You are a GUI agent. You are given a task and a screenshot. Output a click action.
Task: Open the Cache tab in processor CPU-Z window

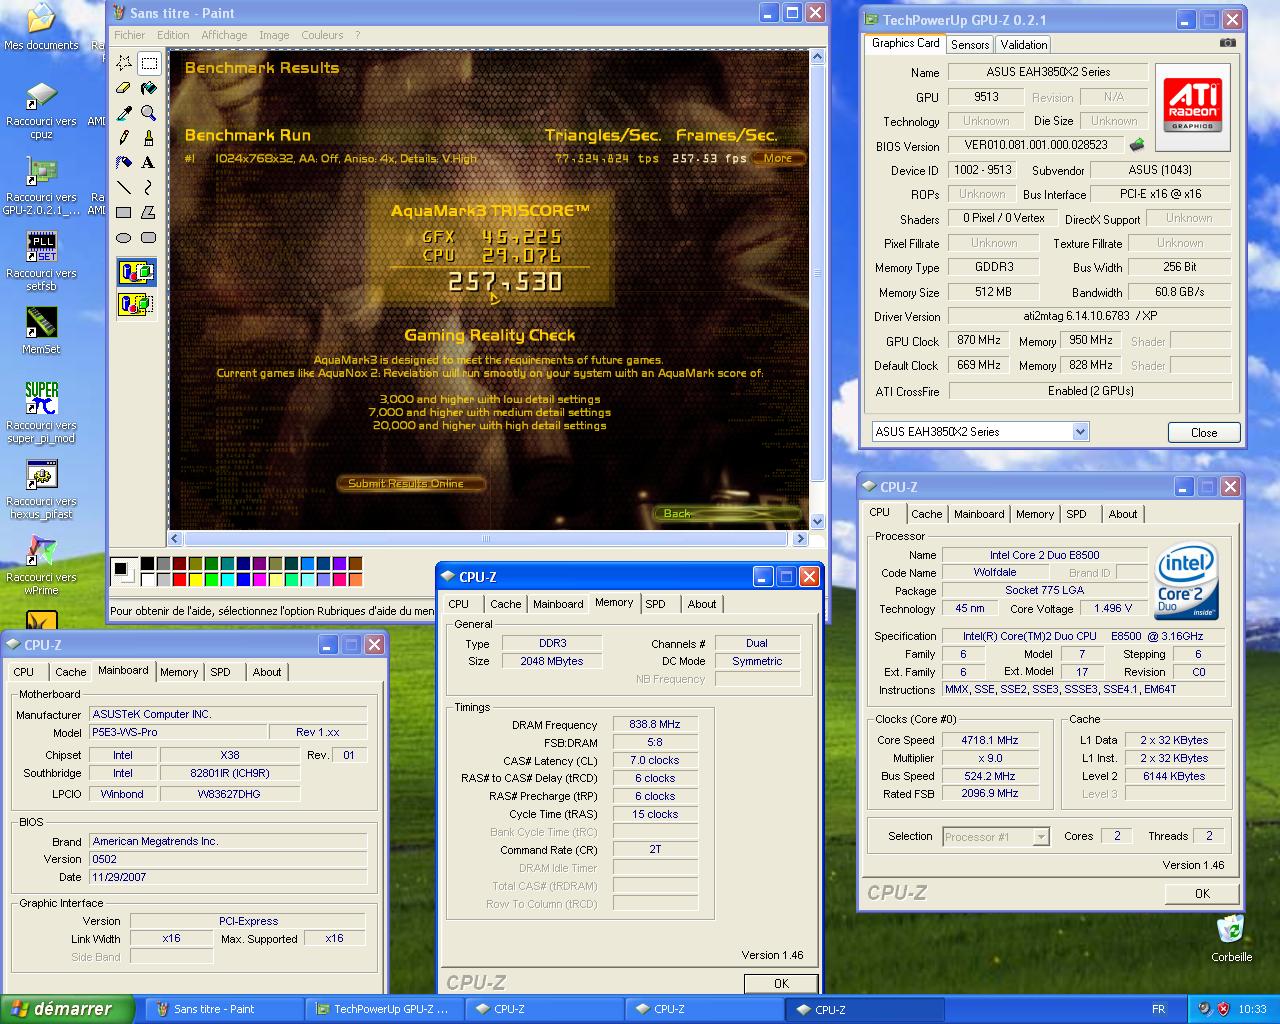pos(926,514)
